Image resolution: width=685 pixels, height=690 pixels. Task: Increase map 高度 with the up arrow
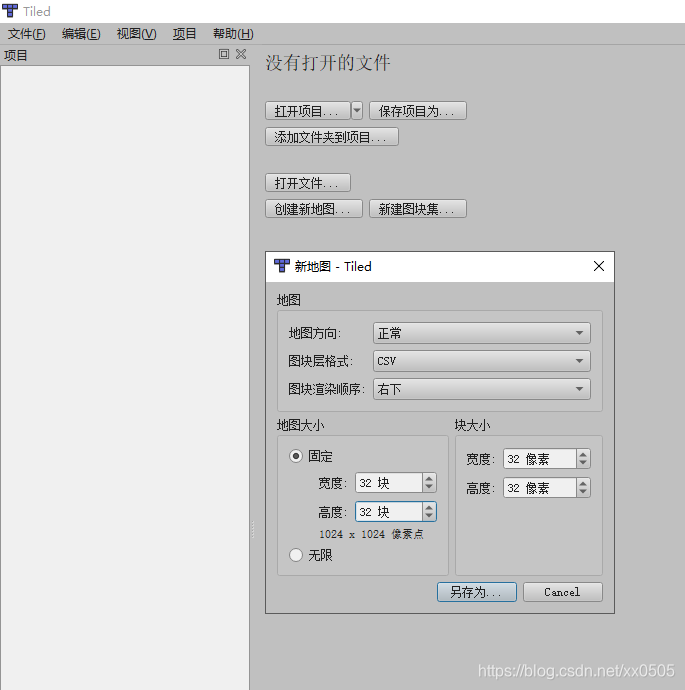tap(429, 507)
